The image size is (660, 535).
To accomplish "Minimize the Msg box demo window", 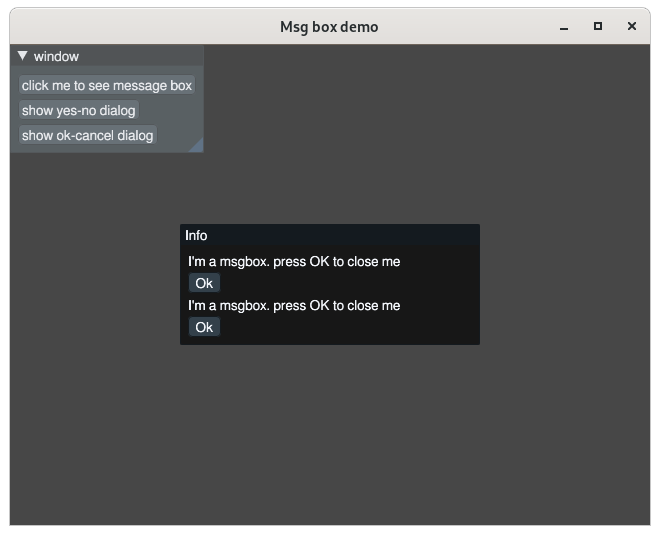I will (564, 27).
